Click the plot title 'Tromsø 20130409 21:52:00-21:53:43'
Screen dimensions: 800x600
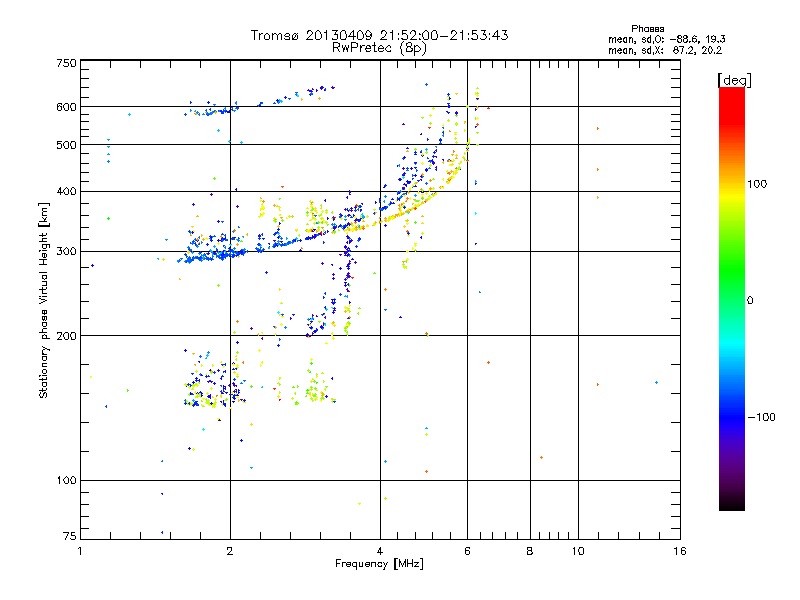coord(379,35)
